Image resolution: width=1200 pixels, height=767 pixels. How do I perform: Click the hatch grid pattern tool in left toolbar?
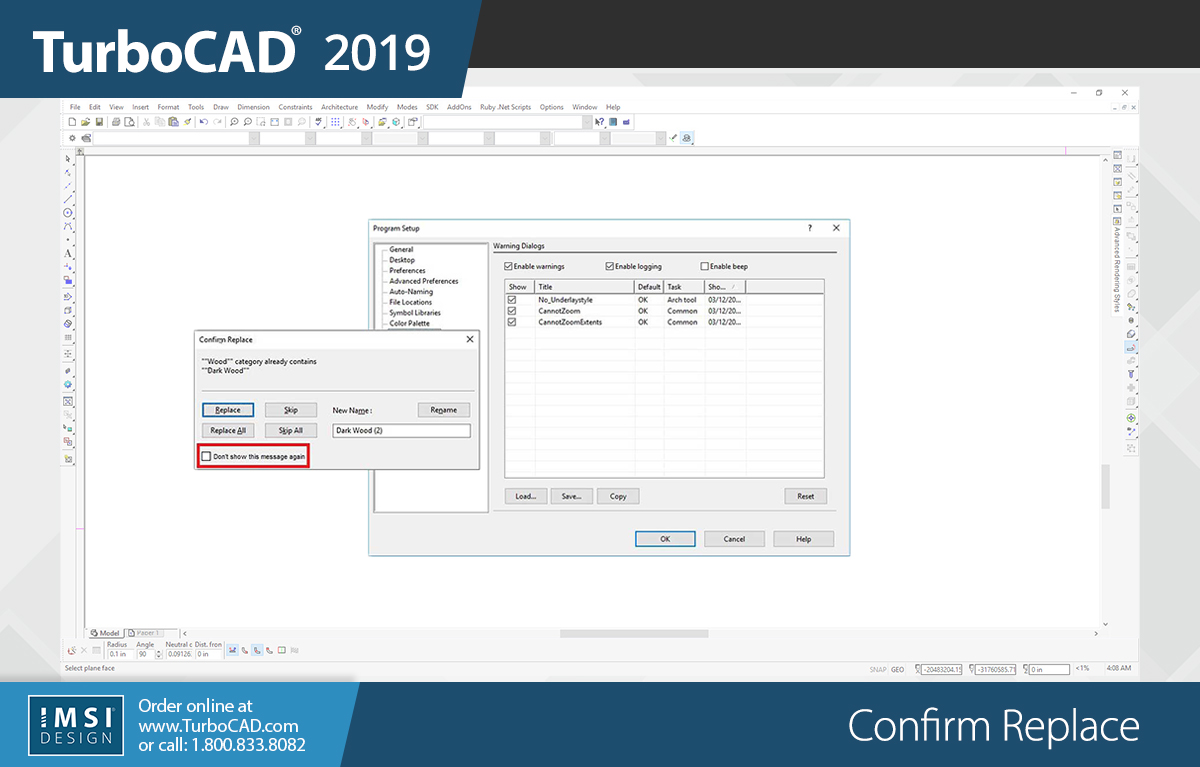[x=68, y=337]
